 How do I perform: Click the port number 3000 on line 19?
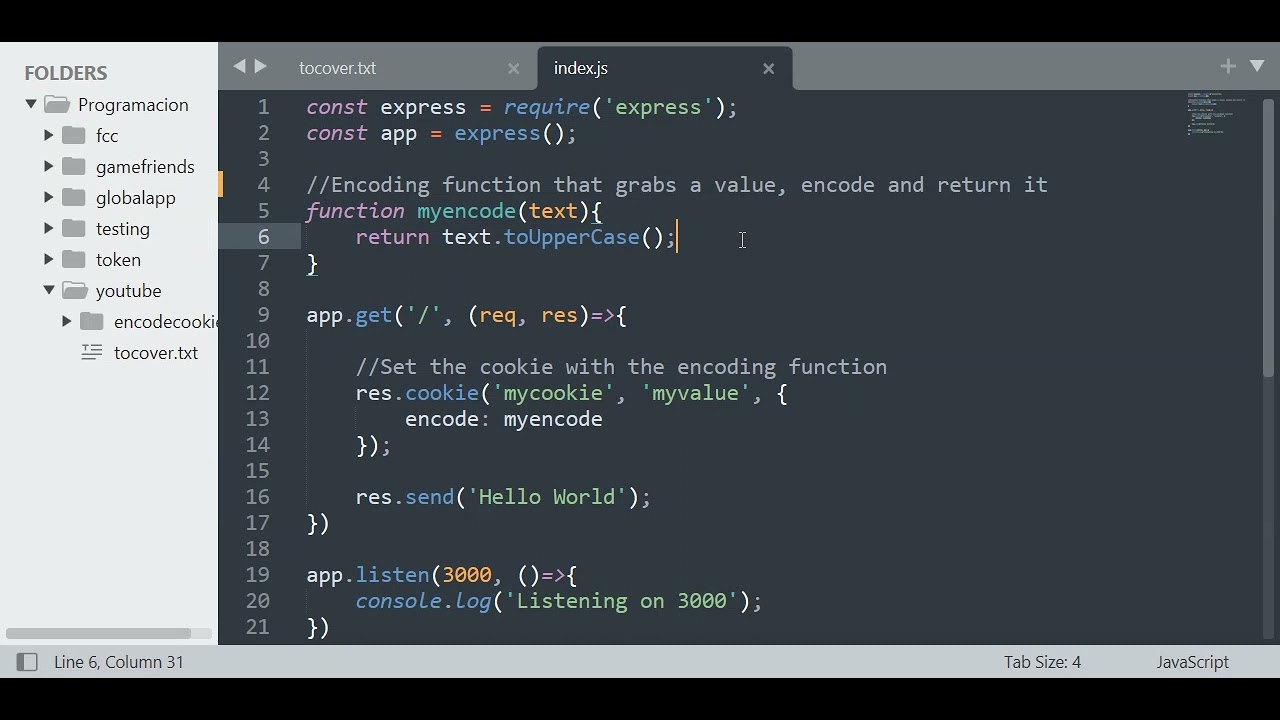[x=467, y=575]
